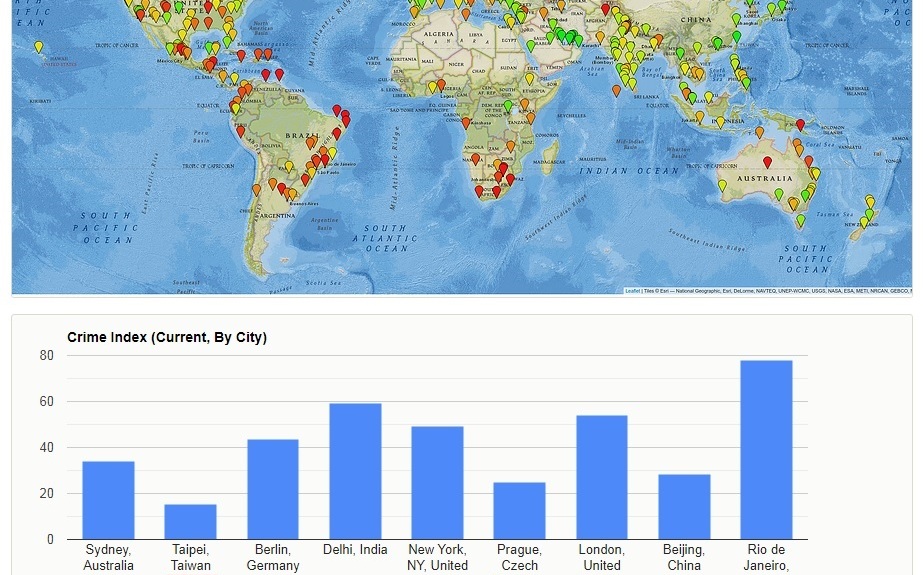Select the London bar in chart
Image resolution: width=923 pixels, height=575 pixels.
pyautogui.click(x=602, y=477)
